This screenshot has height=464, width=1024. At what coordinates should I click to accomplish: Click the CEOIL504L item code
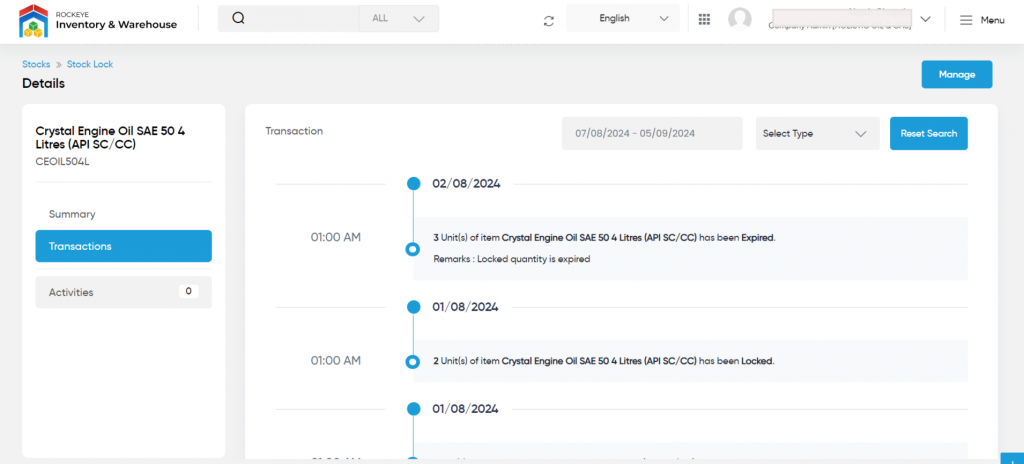pyautogui.click(x=62, y=161)
